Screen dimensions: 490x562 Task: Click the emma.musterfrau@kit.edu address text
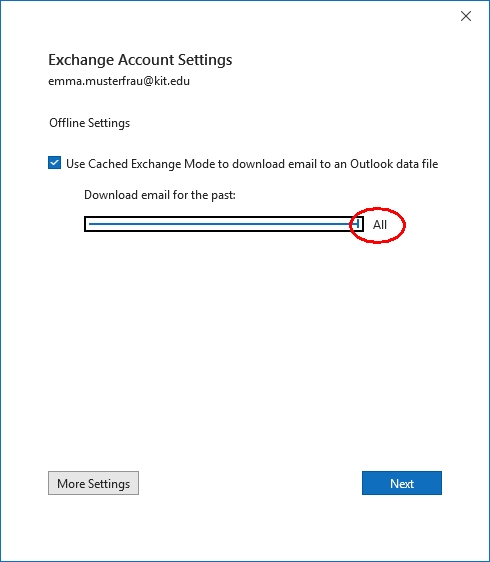[x=119, y=81]
